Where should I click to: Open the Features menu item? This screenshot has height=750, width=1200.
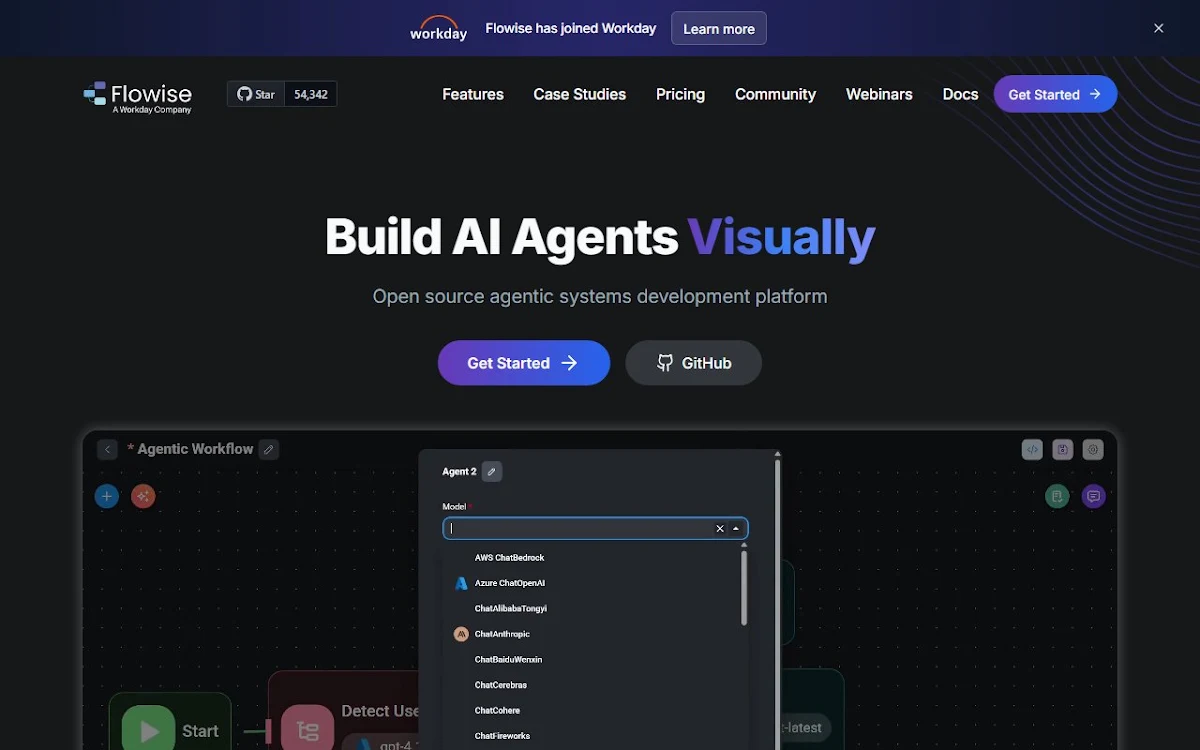(x=473, y=94)
